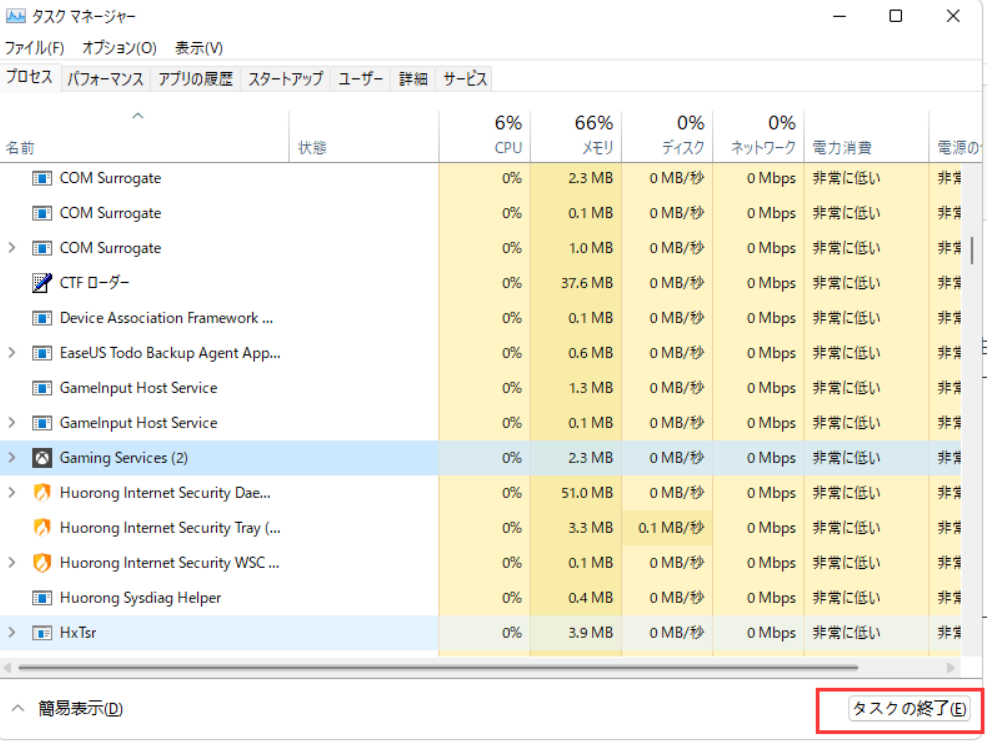Screen dimensions: 987x747
Task: Open the オプション(O) menu
Action: point(119,48)
